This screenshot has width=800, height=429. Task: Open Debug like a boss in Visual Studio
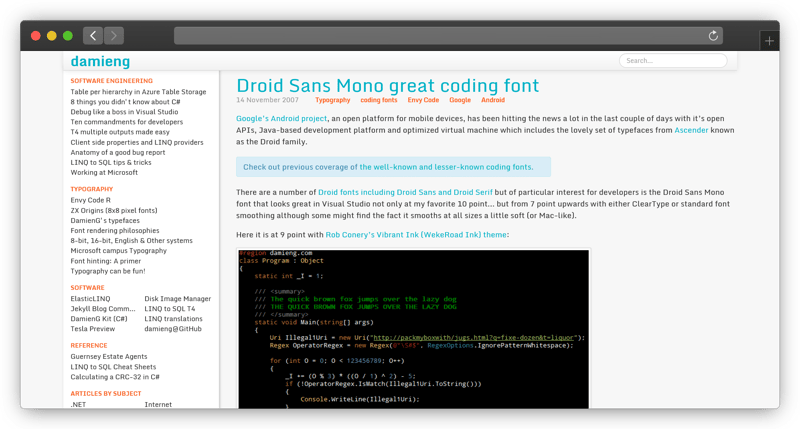124,112
